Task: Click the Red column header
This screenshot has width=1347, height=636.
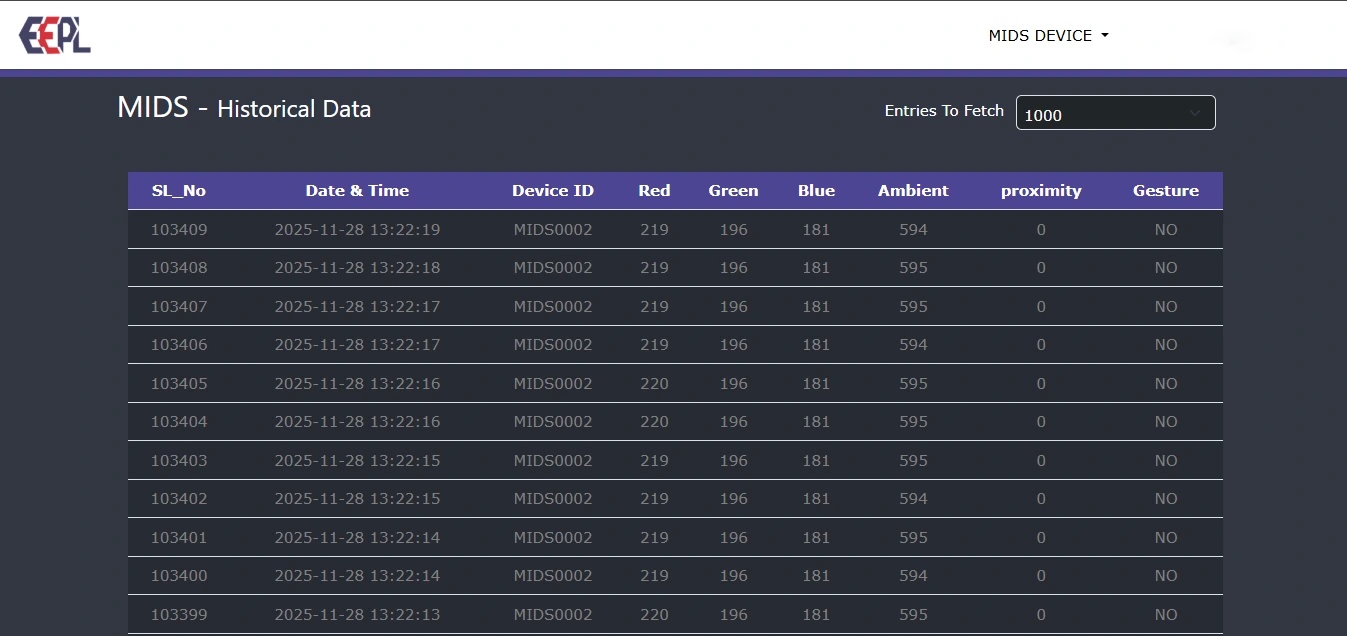Action: tap(654, 191)
